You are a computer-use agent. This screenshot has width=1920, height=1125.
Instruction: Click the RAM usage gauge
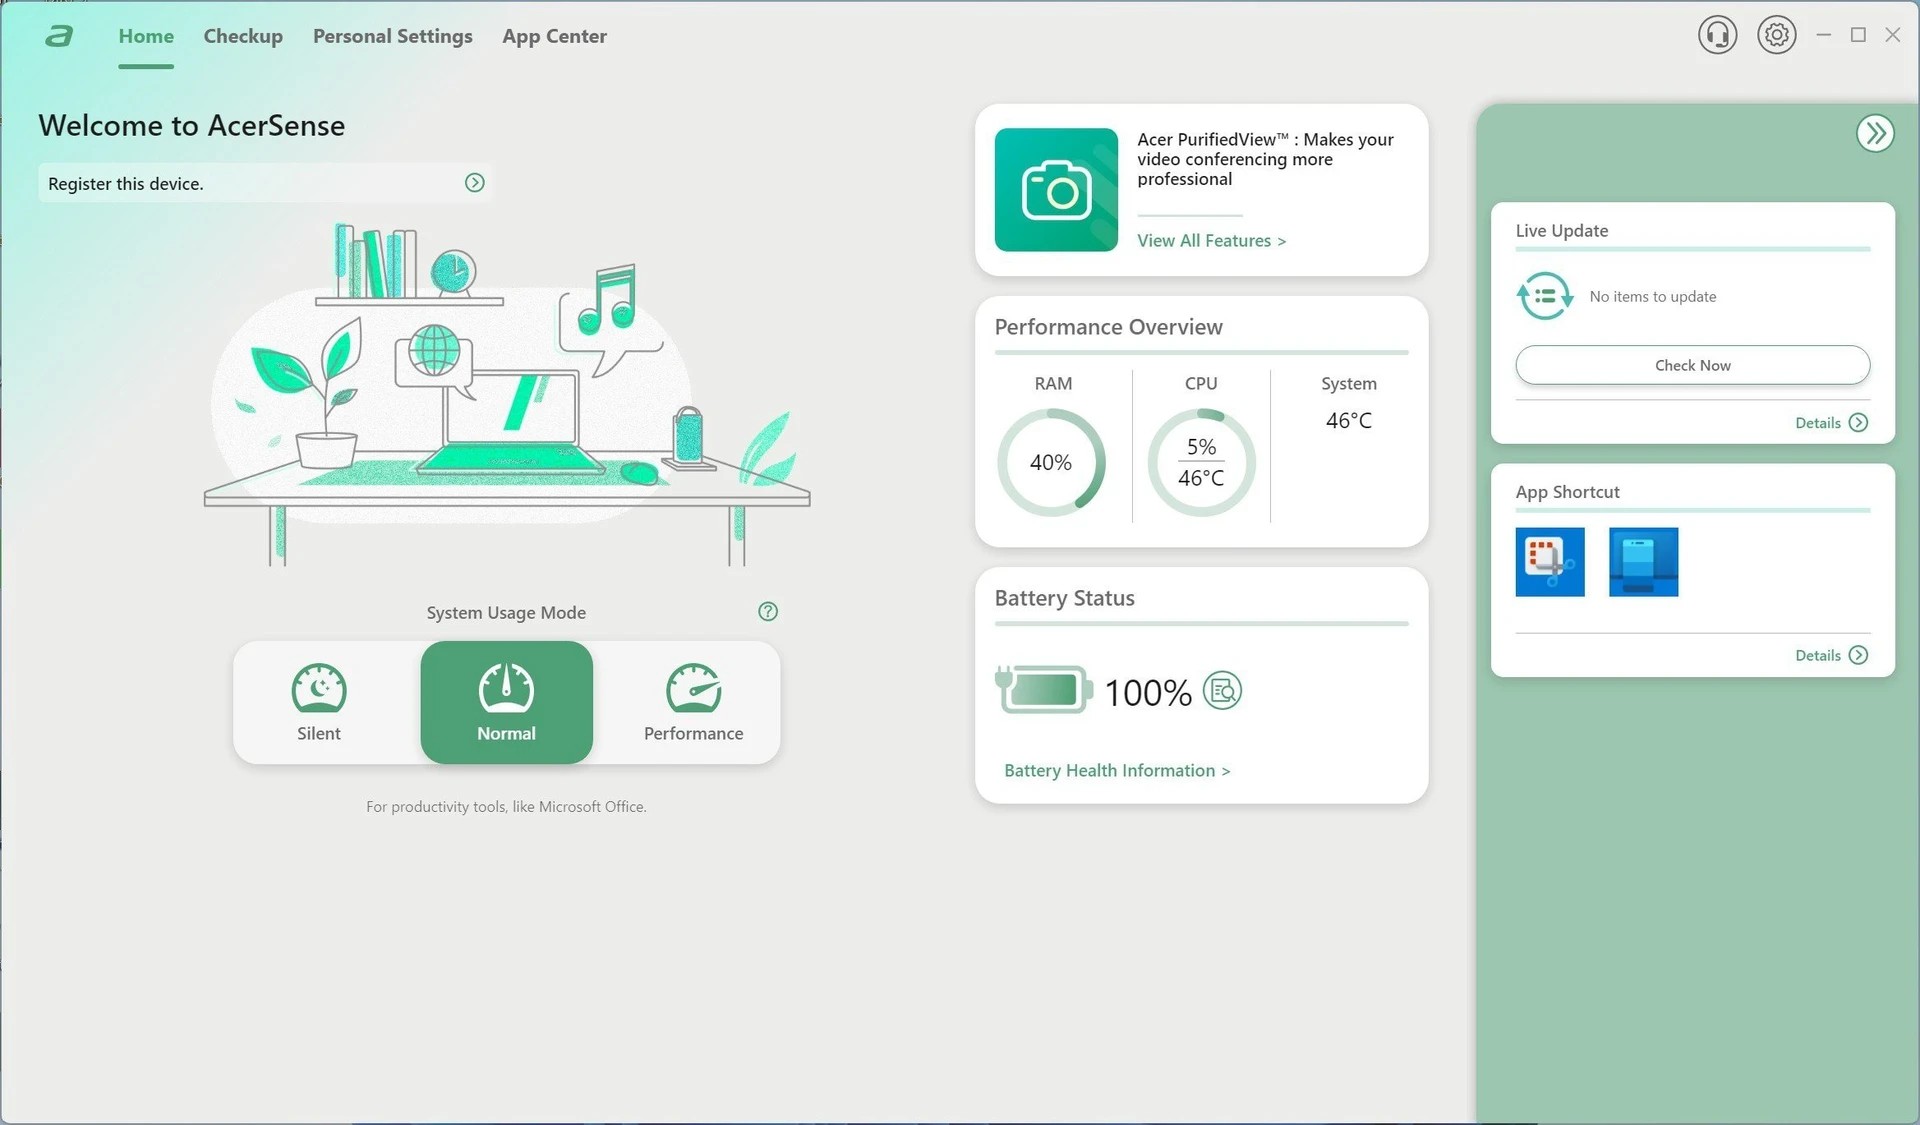pos(1051,462)
